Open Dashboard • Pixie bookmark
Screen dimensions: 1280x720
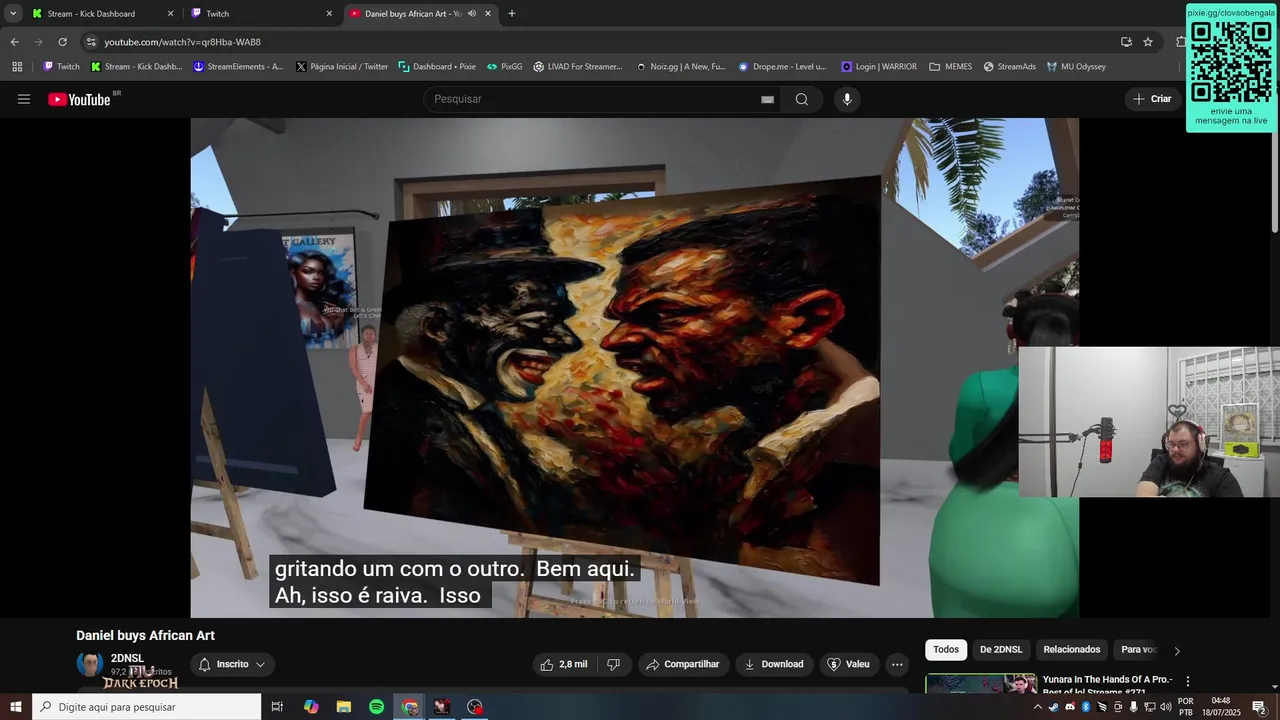(x=437, y=67)
